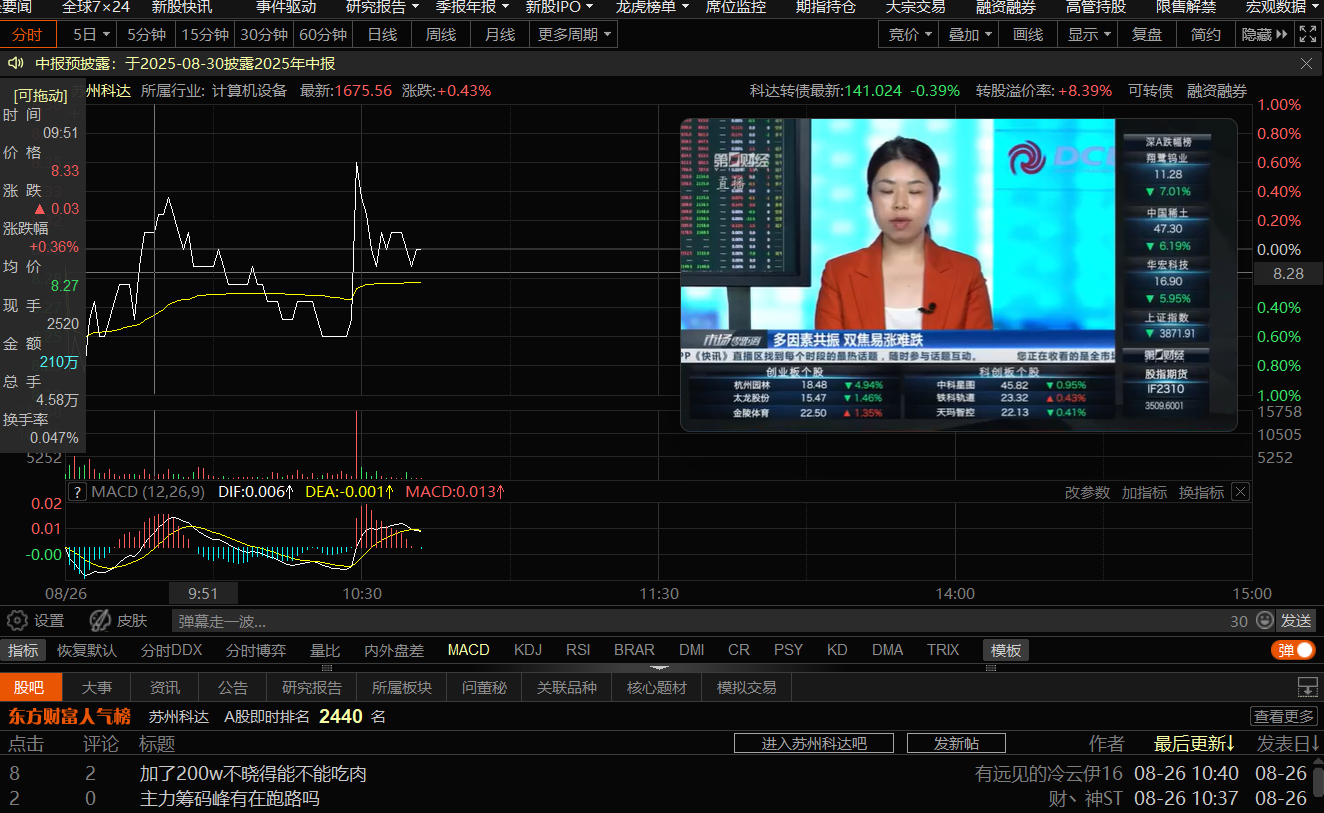Image resolution: width=1324 pixels, height=813 pixels.
Task: Switch to 日线 chart
Action: coord(382,34)
